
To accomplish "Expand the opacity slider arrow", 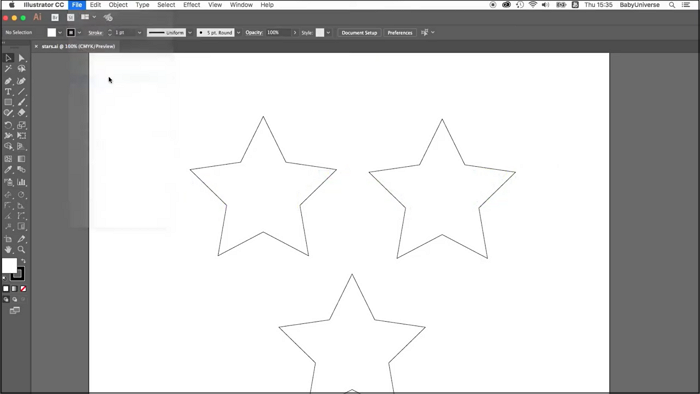I will [x=295, y=33].
